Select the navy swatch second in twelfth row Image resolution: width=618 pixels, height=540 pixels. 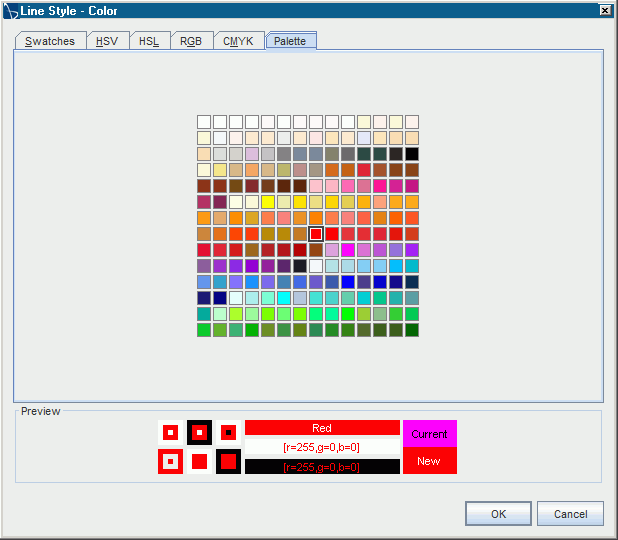220,298
